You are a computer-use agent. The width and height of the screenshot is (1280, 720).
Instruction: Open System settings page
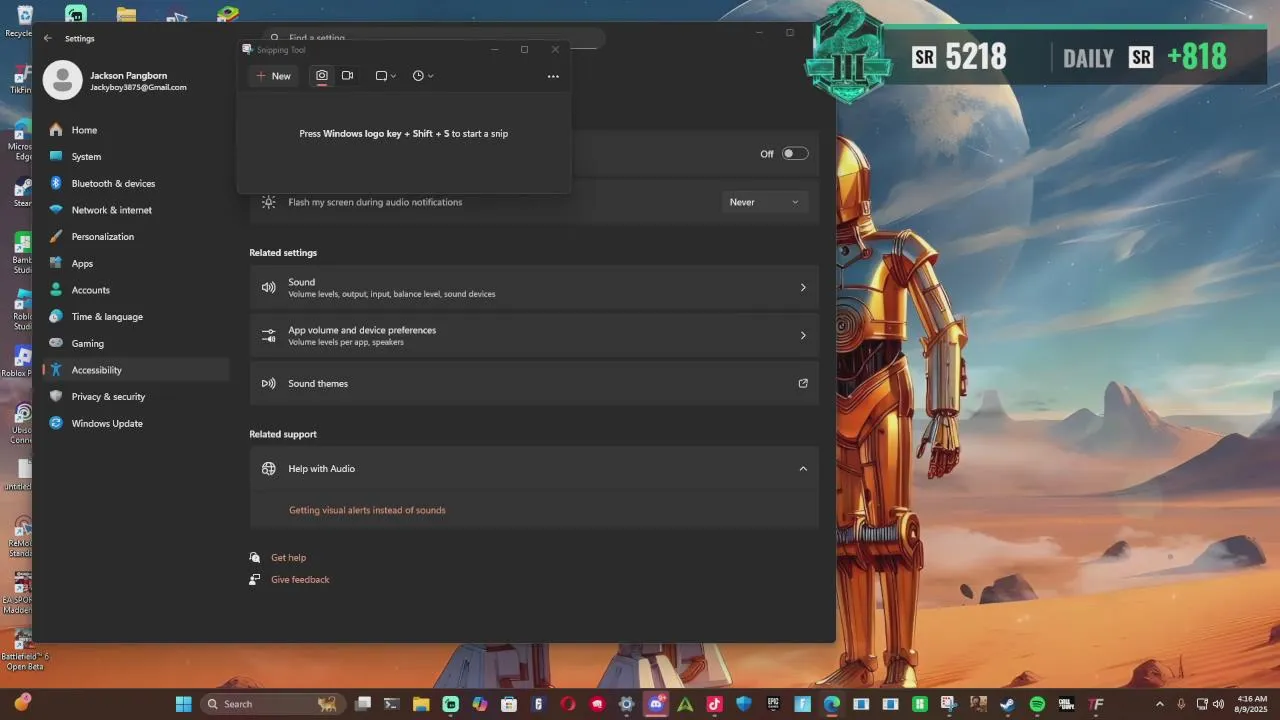pos(135,157)
